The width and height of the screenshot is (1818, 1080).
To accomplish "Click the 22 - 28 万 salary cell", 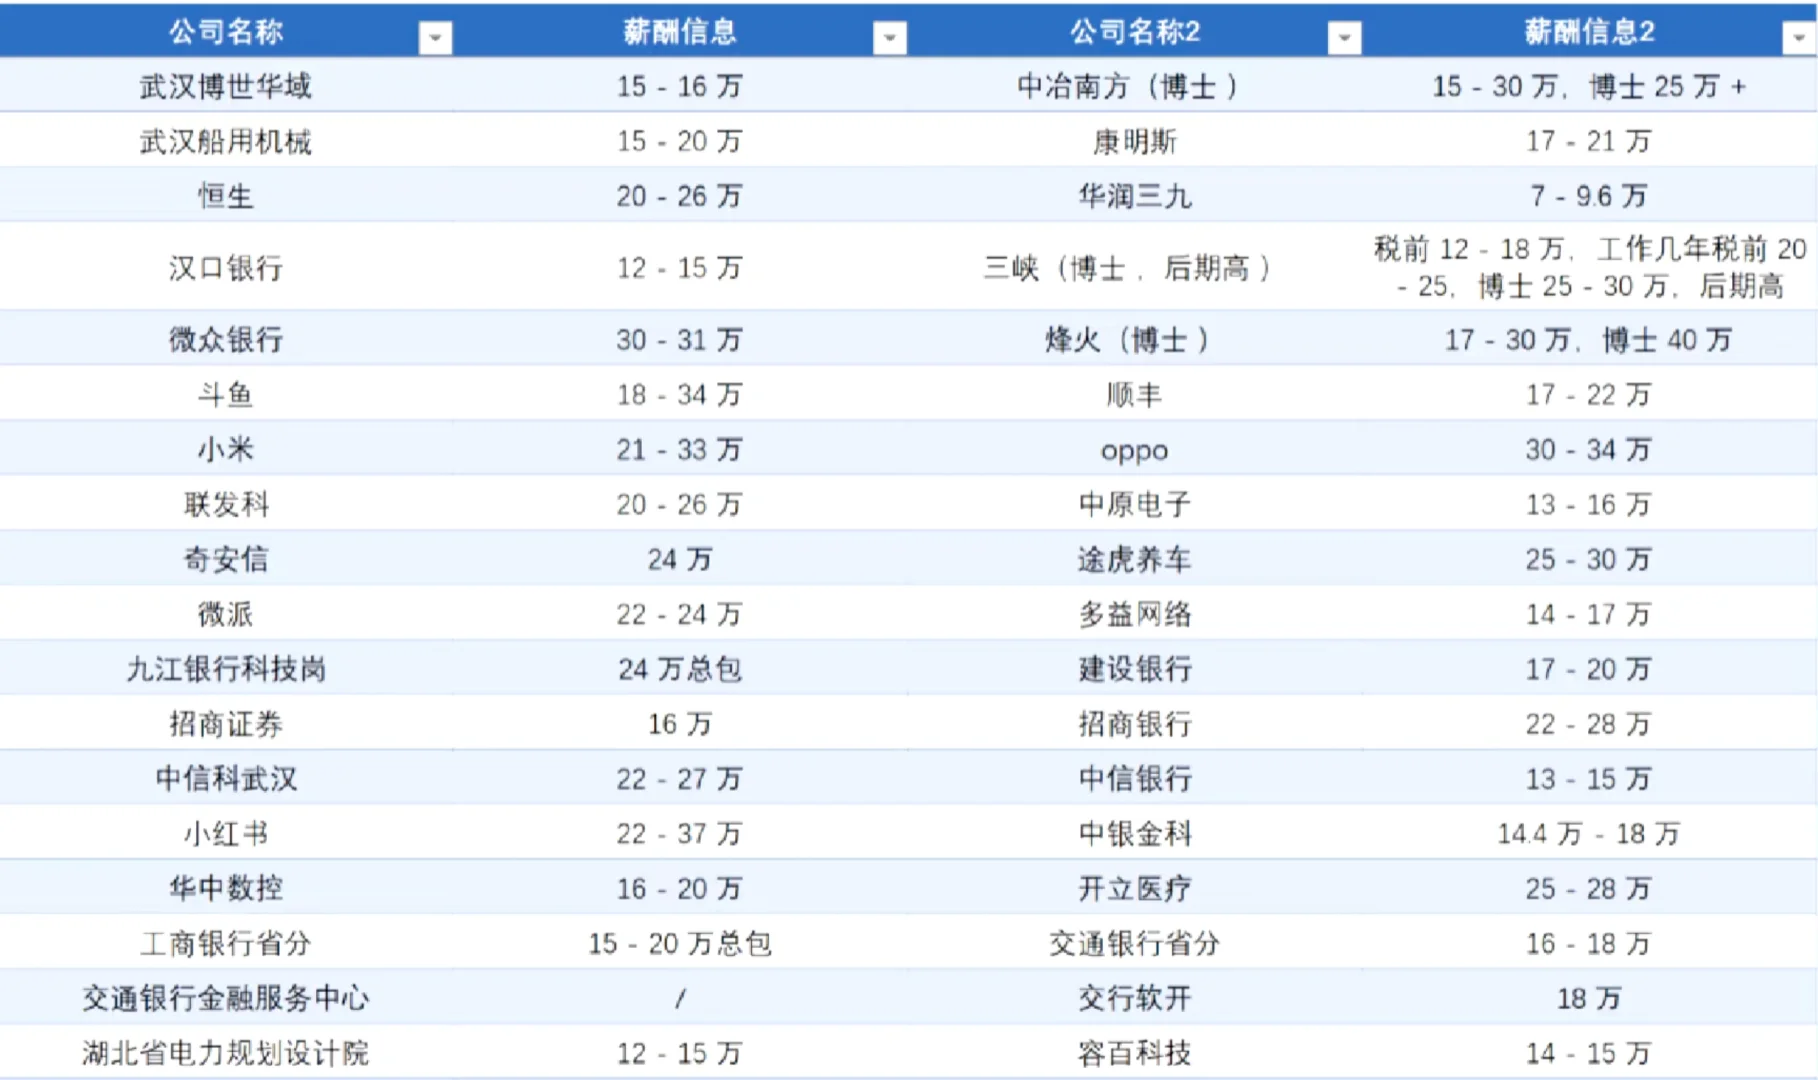I will pos(1589,724).
